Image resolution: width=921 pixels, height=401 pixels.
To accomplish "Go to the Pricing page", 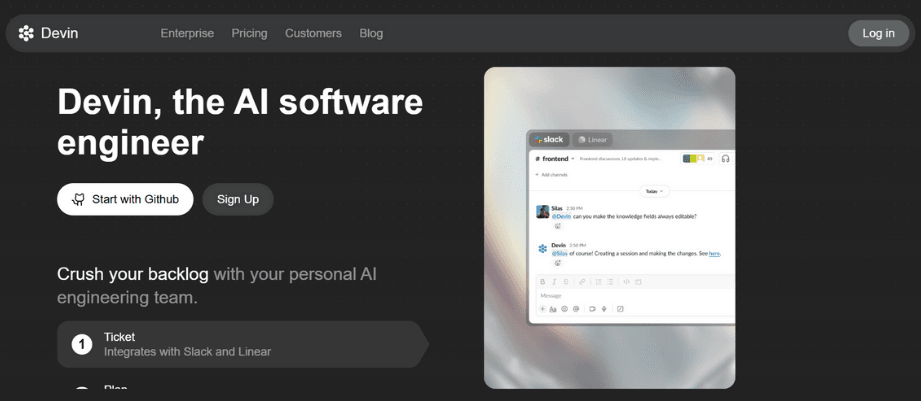I will (x=249, y=33).
